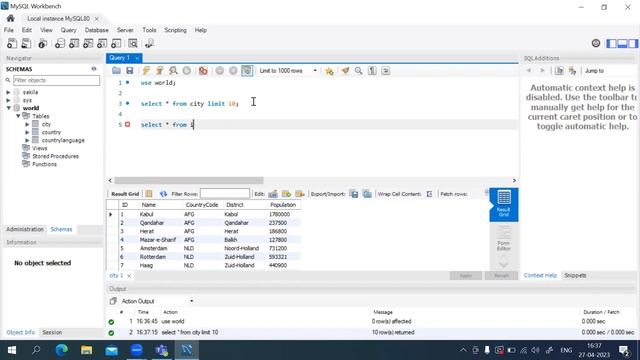Open the Server menu
The width and height of the screenshot is (640, 360).
coord(125,30)
